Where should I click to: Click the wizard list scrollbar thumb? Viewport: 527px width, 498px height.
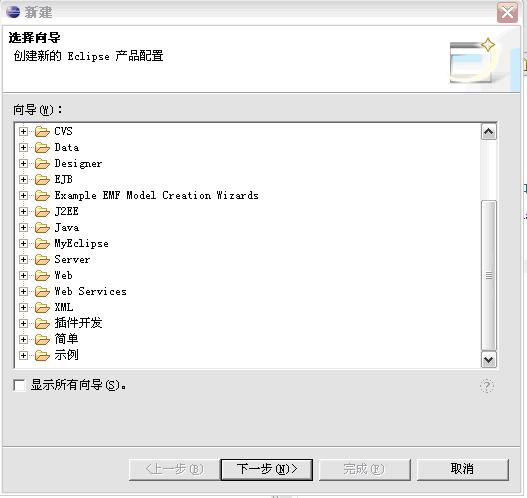coord(489,276)
